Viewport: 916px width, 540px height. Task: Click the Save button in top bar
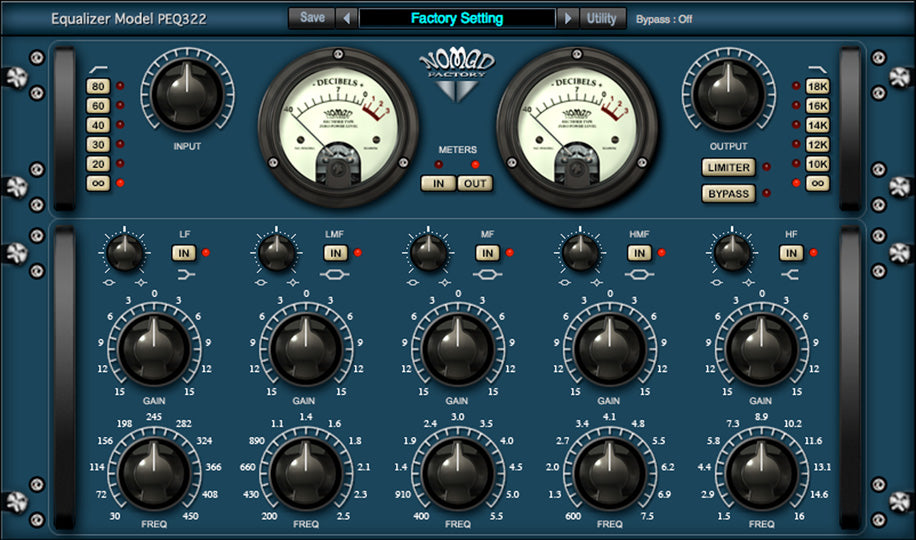point(312,18)
